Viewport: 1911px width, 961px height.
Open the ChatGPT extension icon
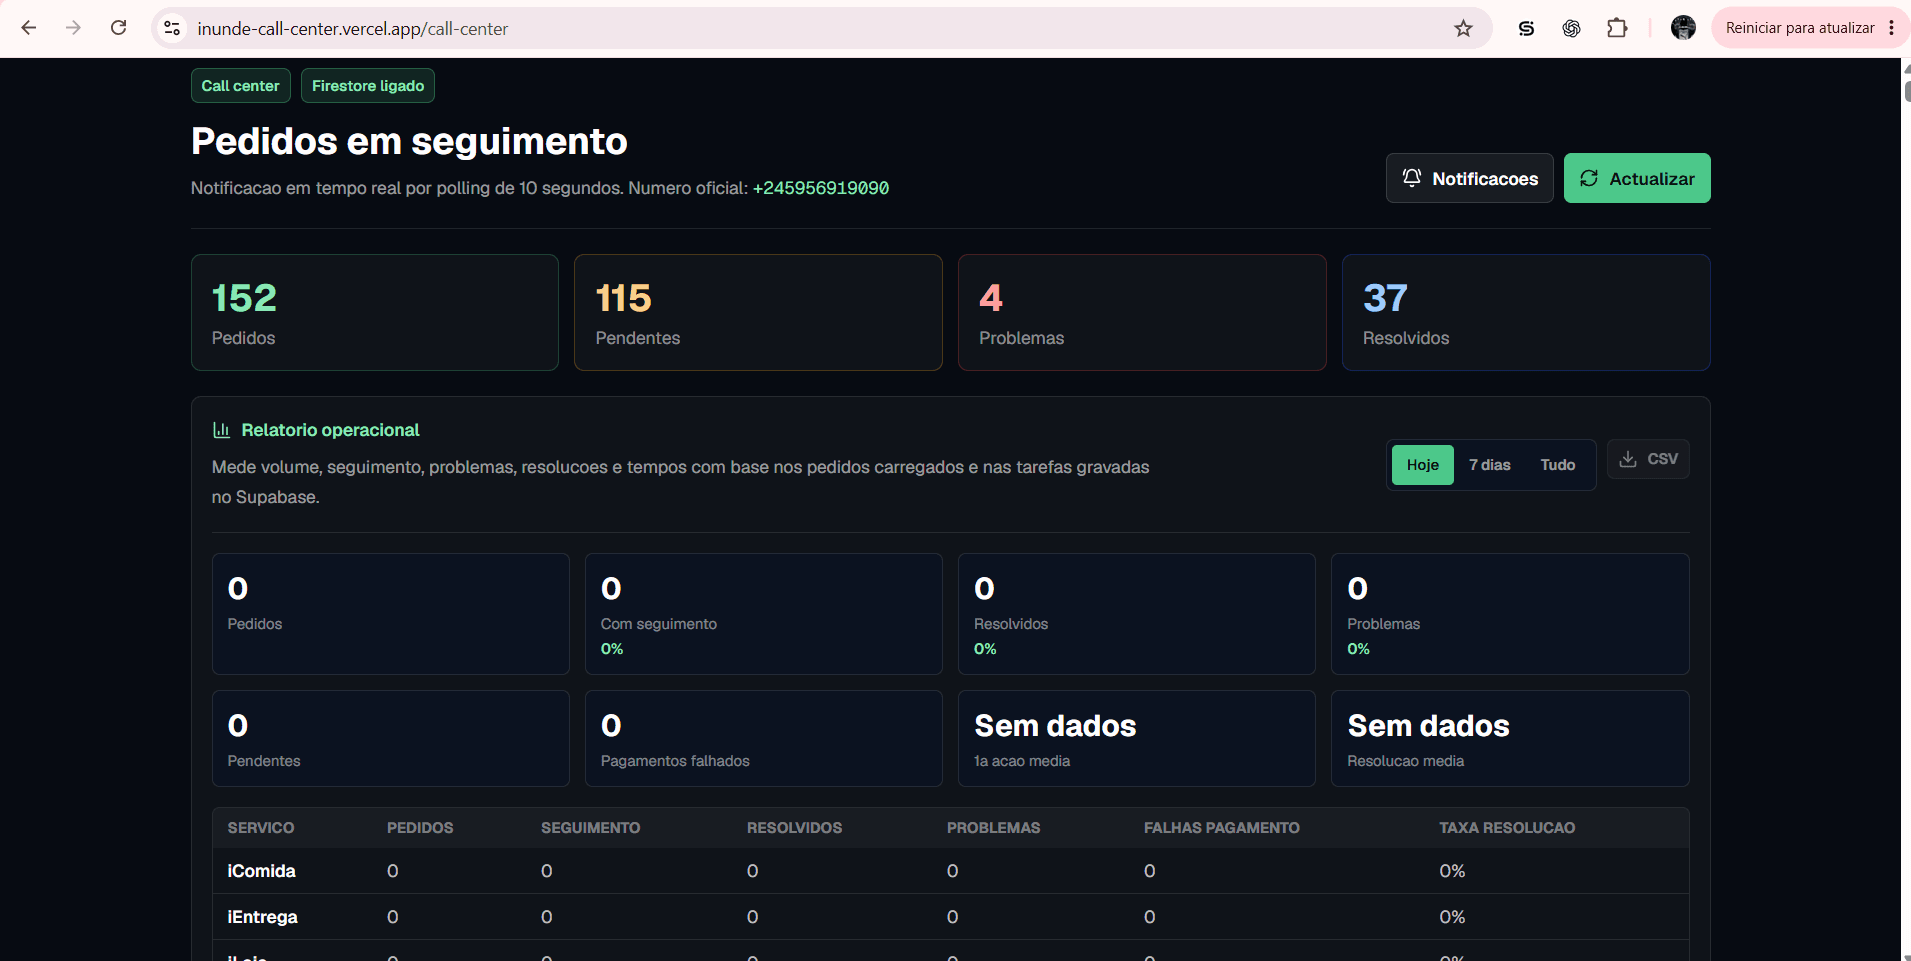click(x=1571, y=28)
